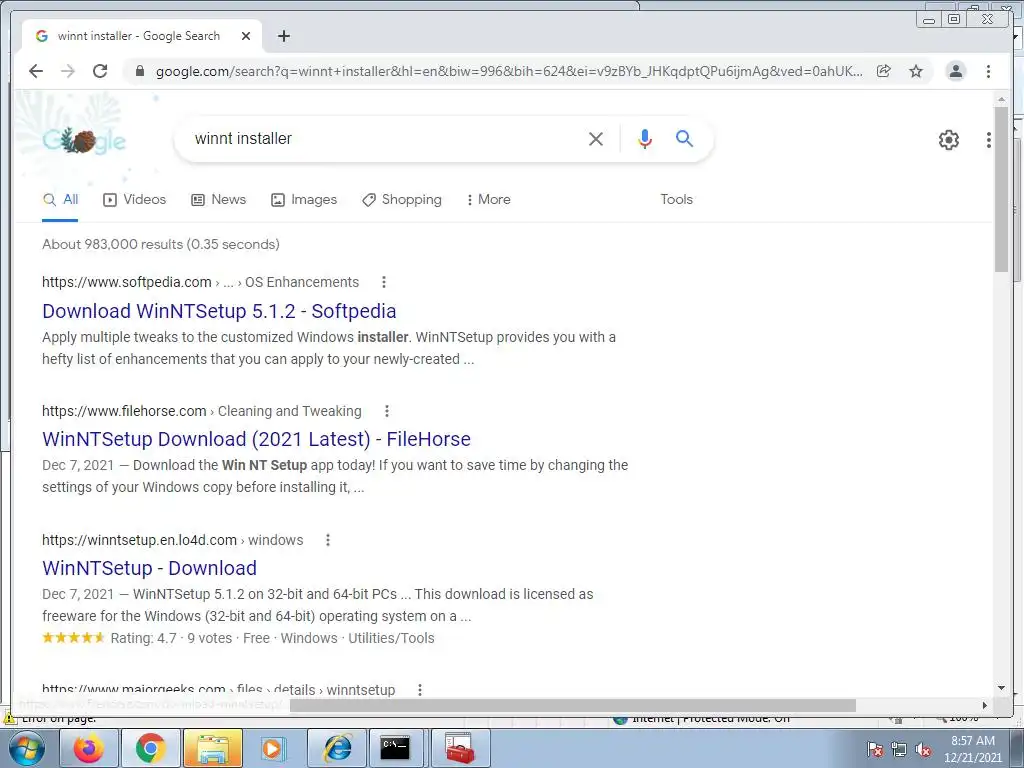Click the vertical scrollbar thumb
This screenshot has height=768, width=1024.
1002,189
